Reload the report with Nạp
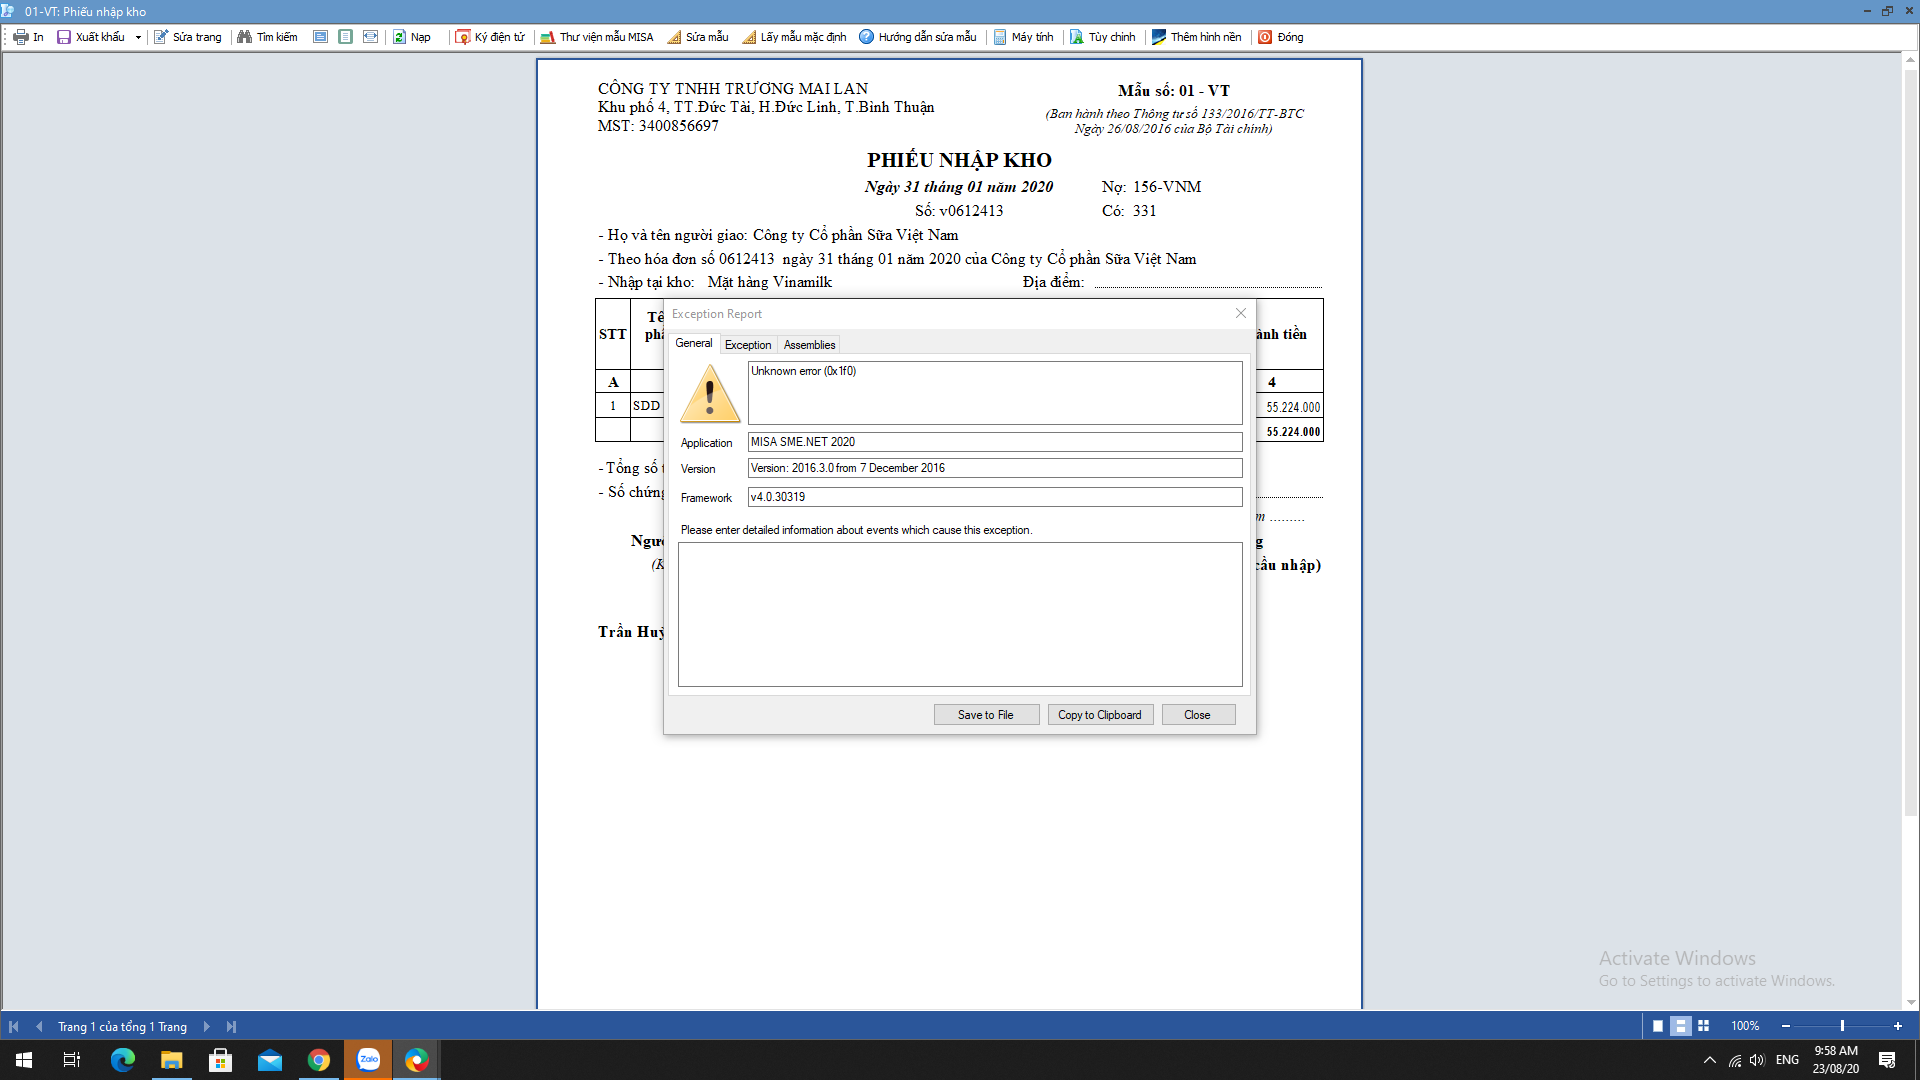Screen dimensions: 1920x1080 click(x=412, y=37)
